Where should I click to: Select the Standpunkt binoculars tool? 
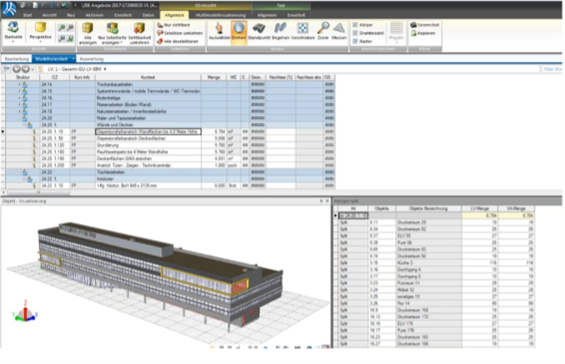[259, 31]
